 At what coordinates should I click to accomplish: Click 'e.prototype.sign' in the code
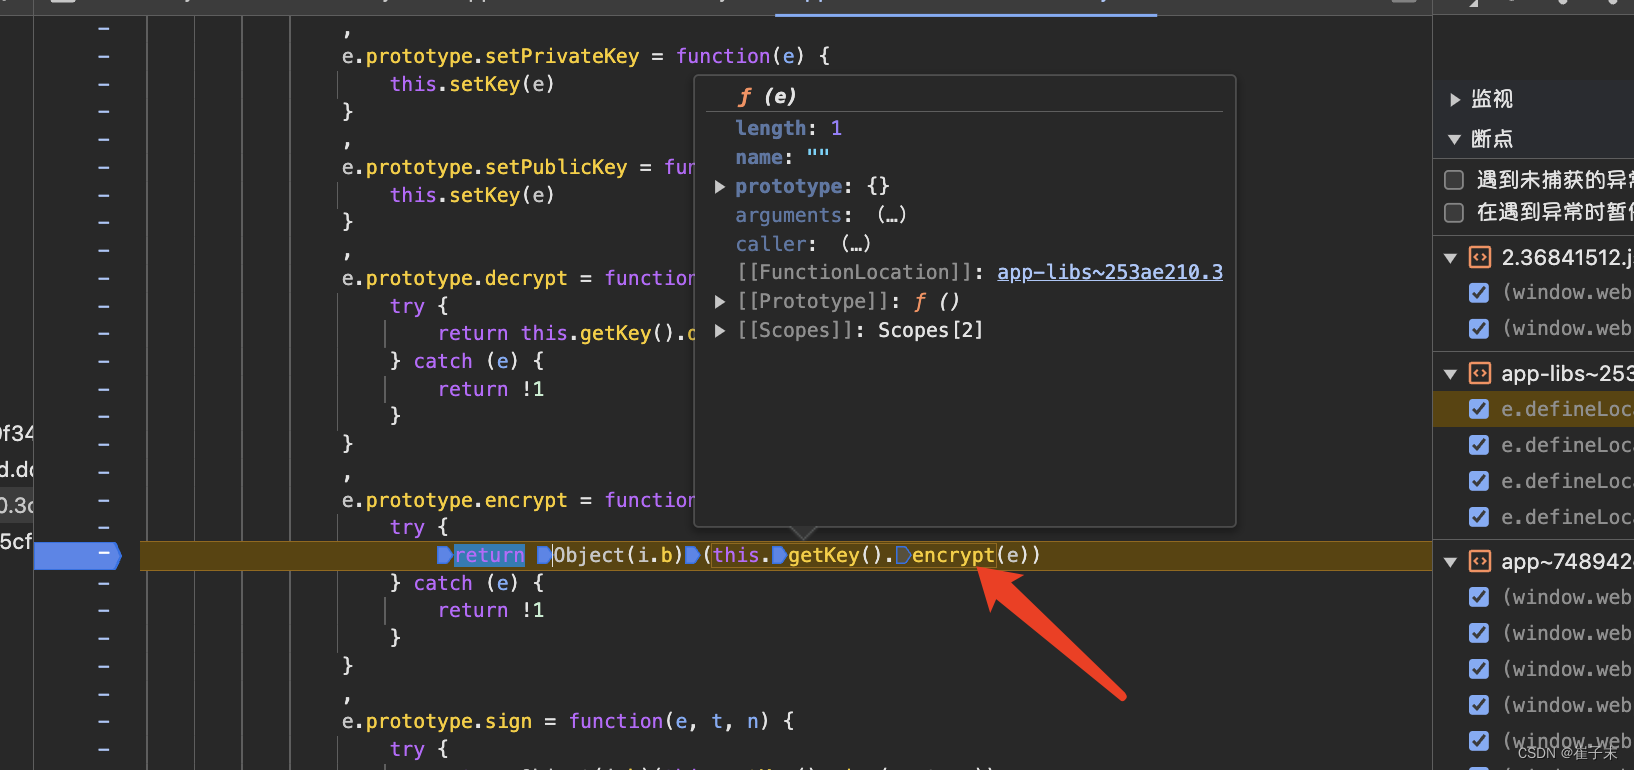[x=437, y=721]
